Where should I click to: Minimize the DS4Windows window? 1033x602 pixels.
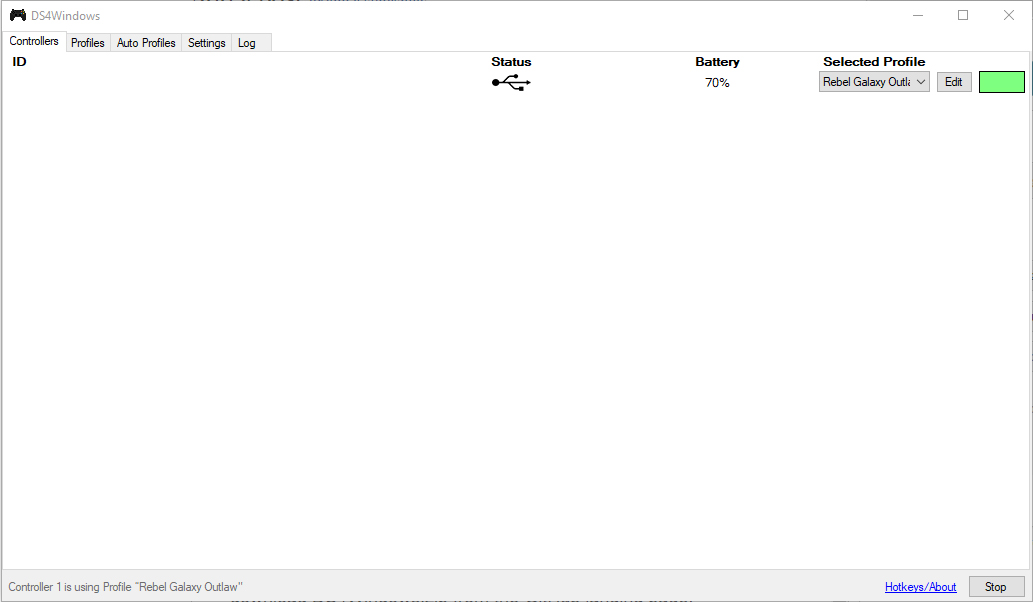917,15
